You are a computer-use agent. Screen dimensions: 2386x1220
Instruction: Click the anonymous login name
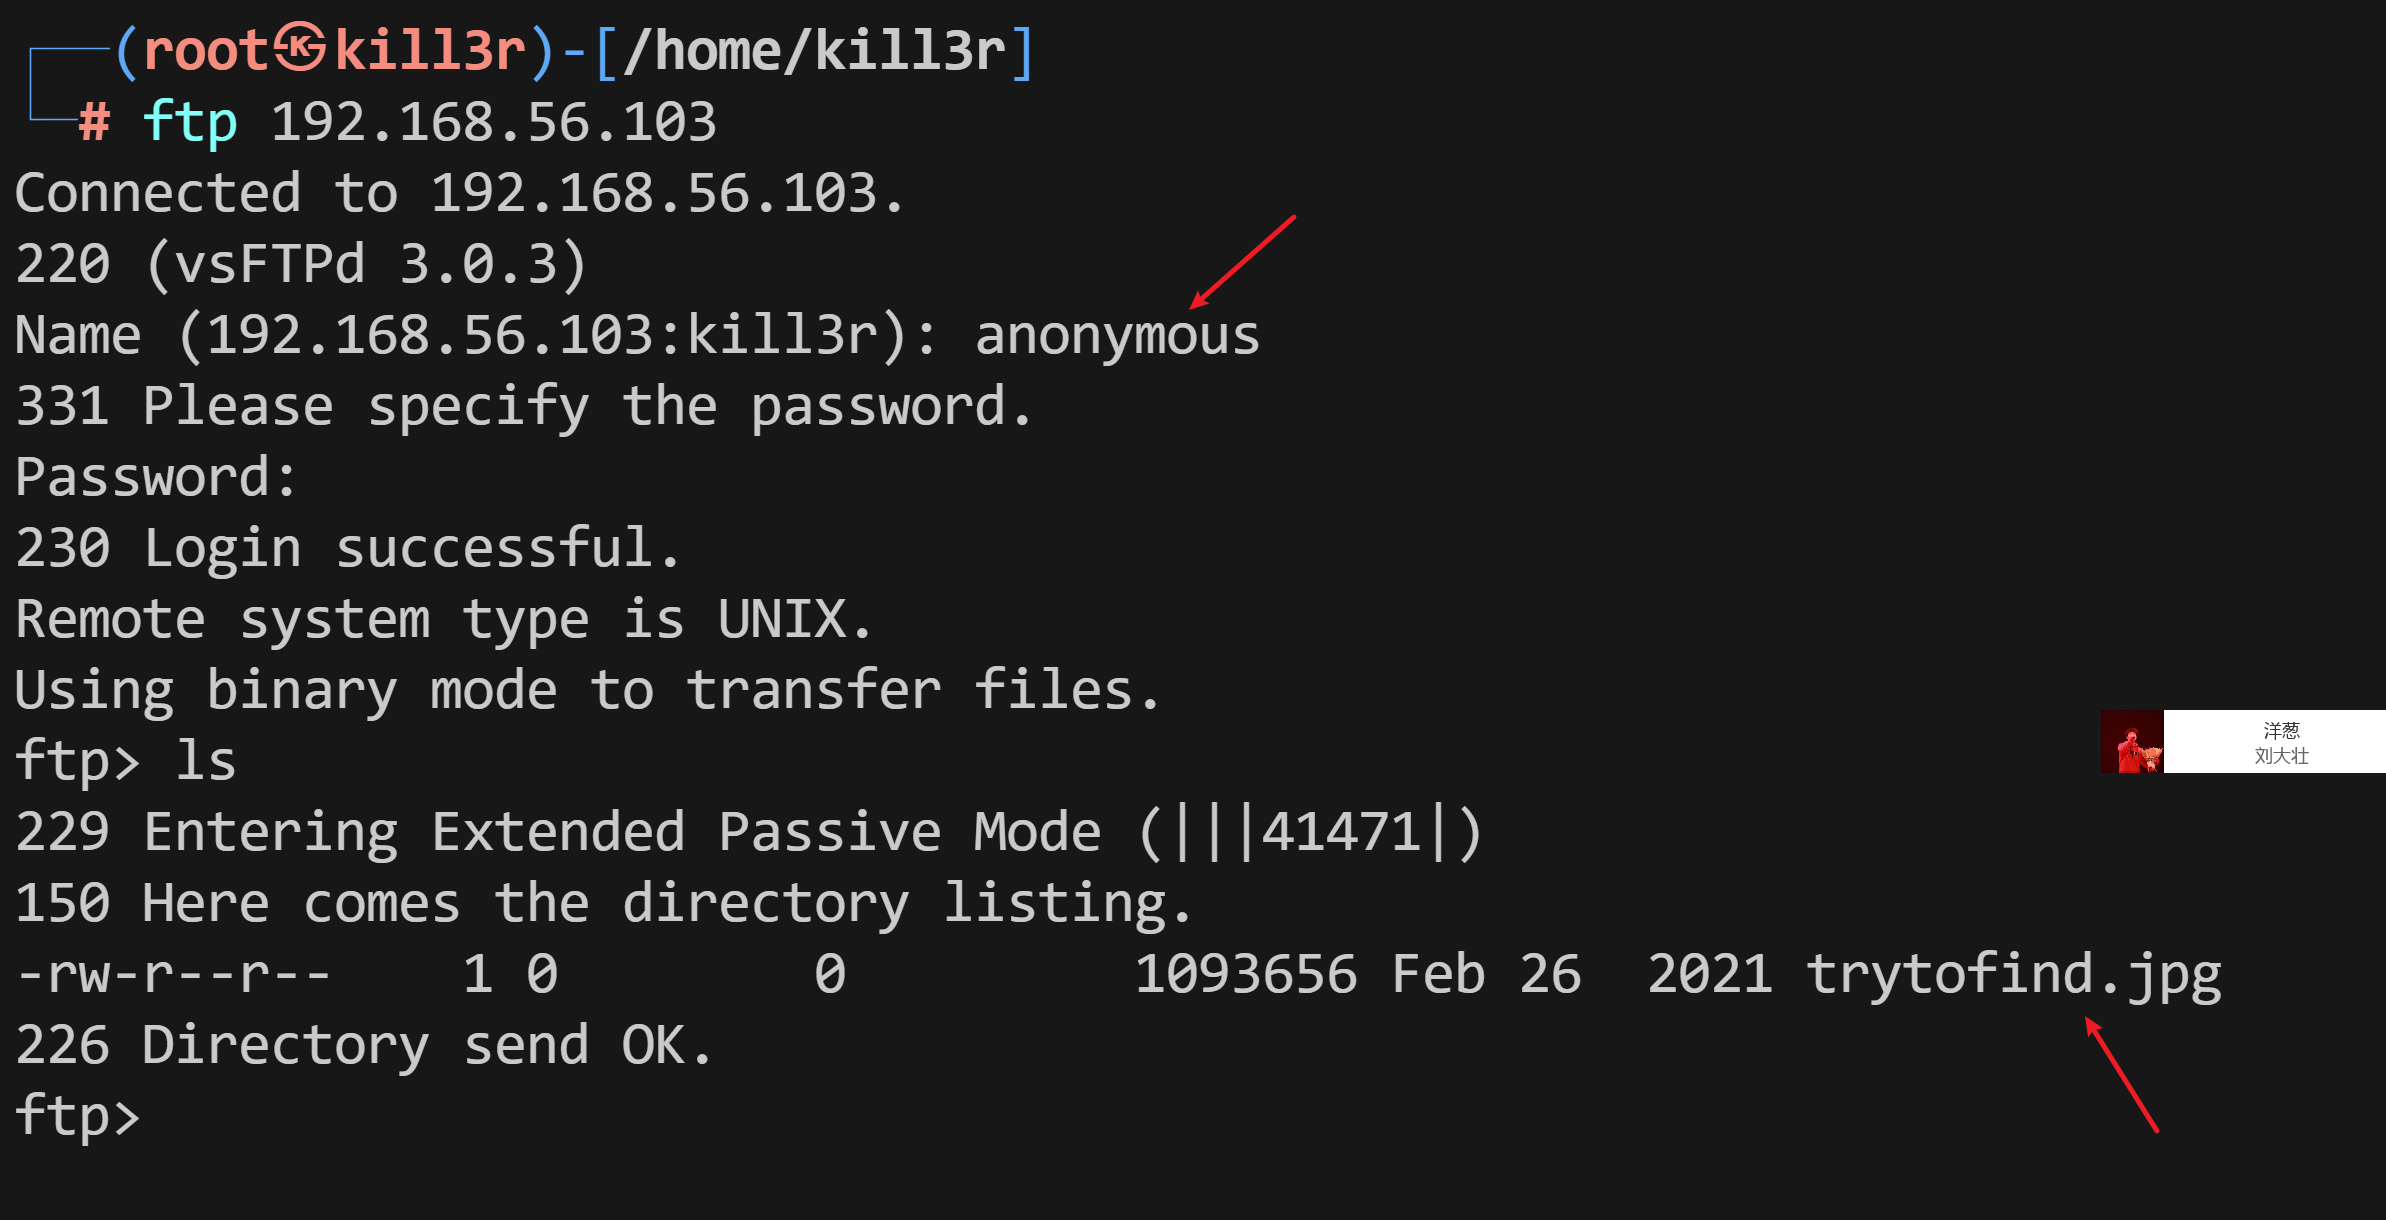pos(1117,335)
